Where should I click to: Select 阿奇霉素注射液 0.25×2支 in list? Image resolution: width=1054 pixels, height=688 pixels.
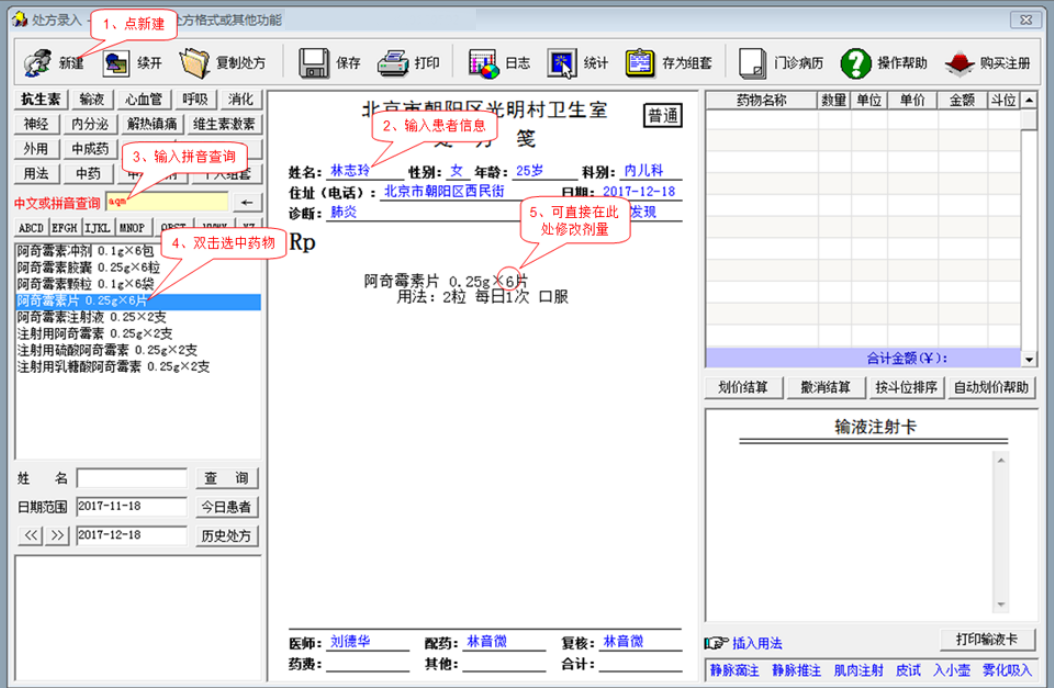pos(91,317)
